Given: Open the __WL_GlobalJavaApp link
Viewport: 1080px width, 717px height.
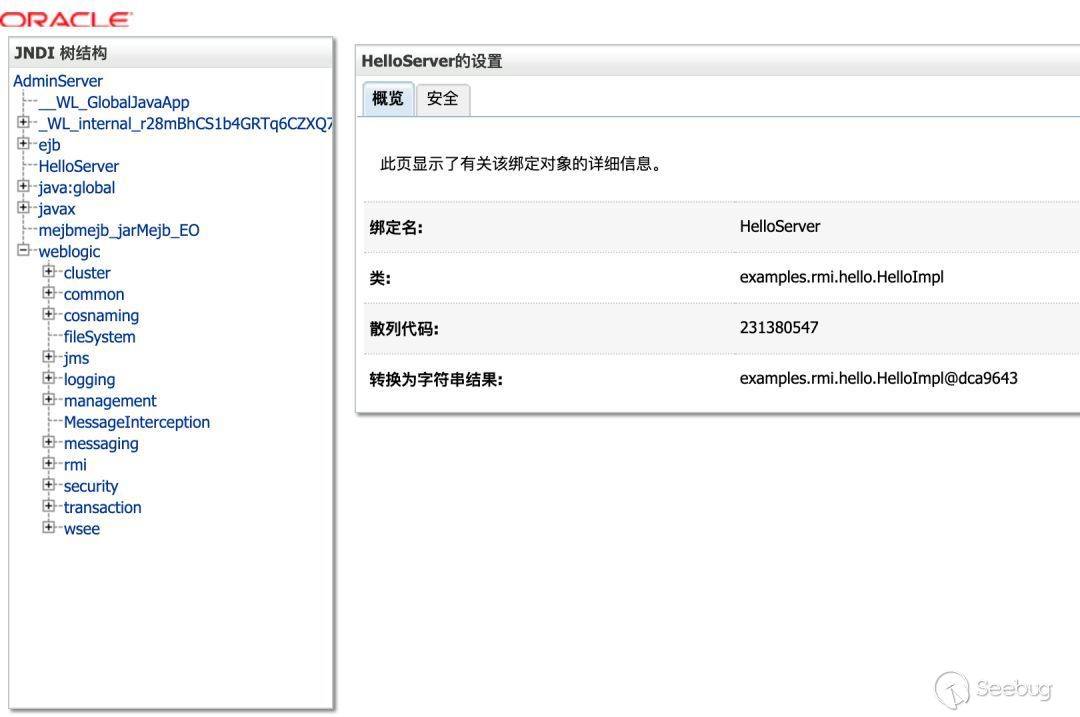Looking at the screenshot, I should (114, 103).
